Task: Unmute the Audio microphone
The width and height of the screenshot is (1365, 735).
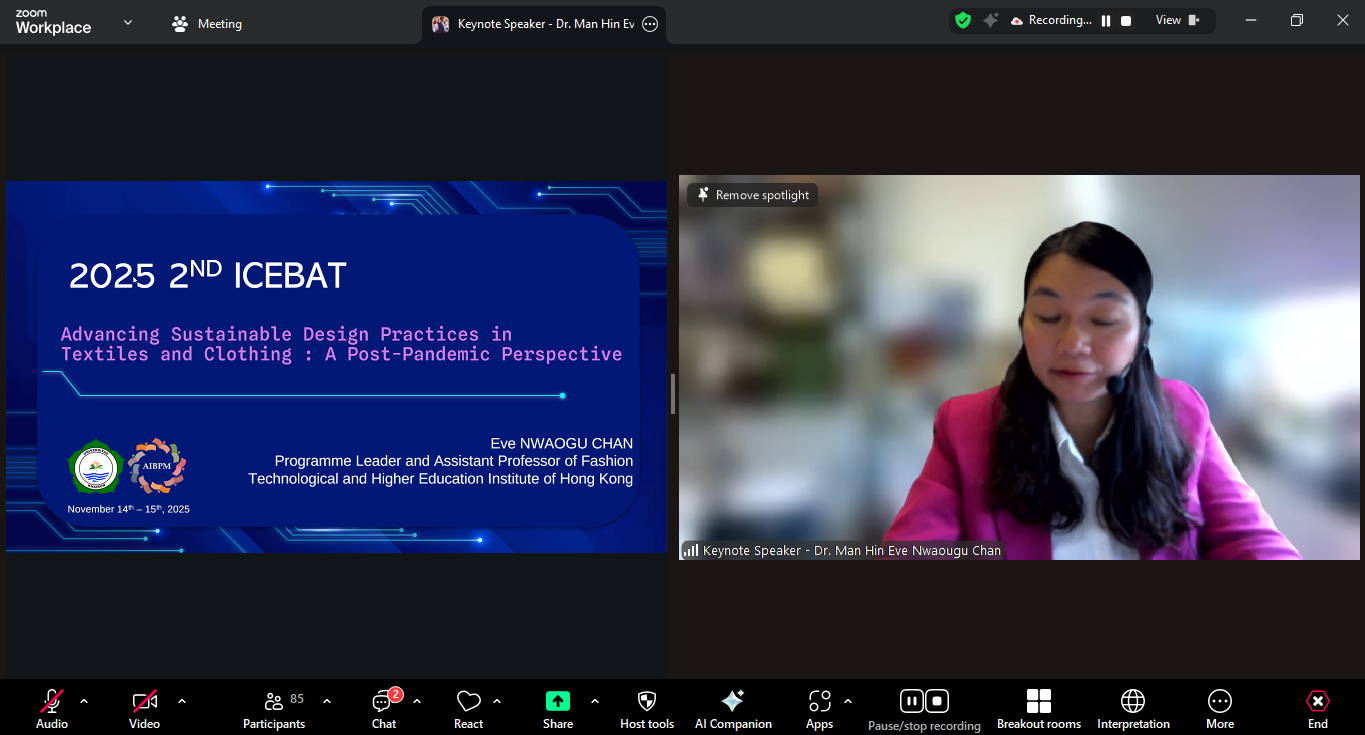Action: pyautogui.click(x=52, y=701)
